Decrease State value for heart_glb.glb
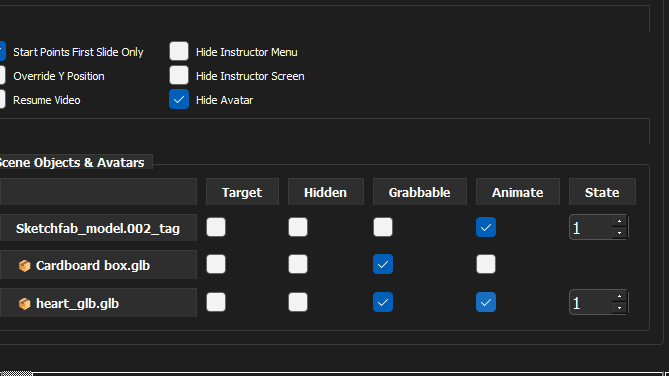This screenshot has width=669, height=376. (x=620, y=308)
